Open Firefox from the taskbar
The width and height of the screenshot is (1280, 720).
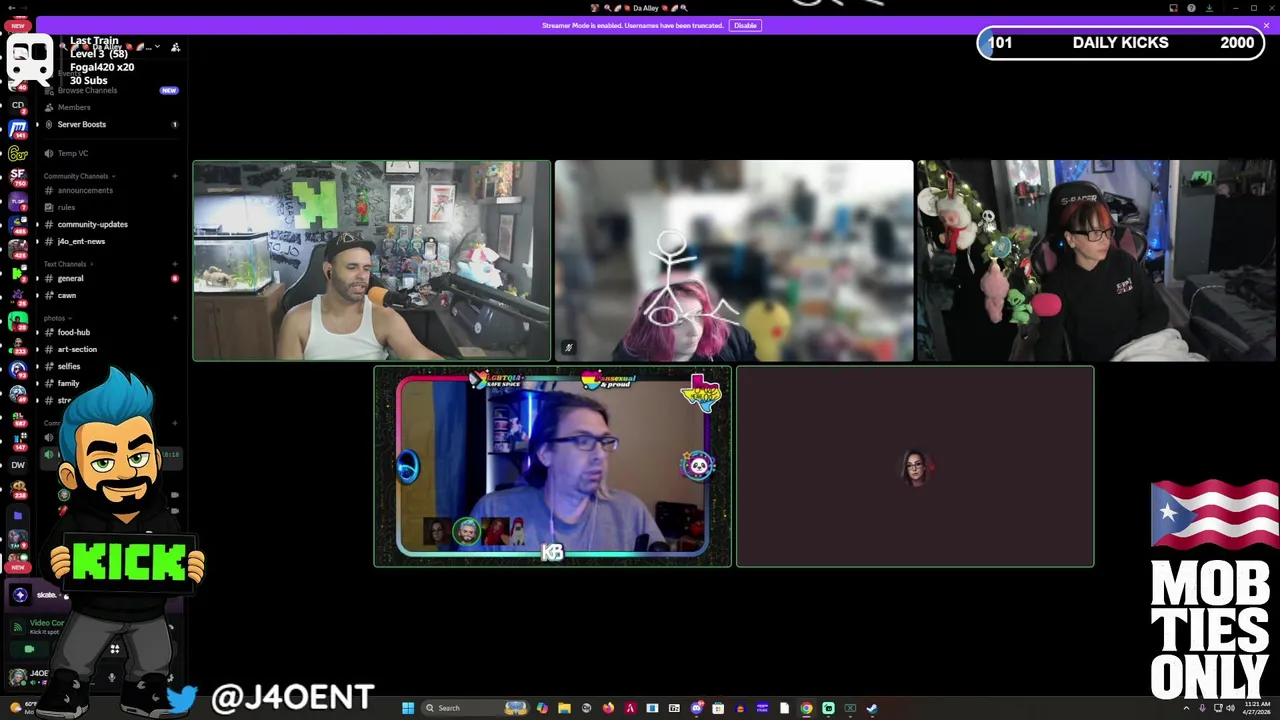point(608,708)
